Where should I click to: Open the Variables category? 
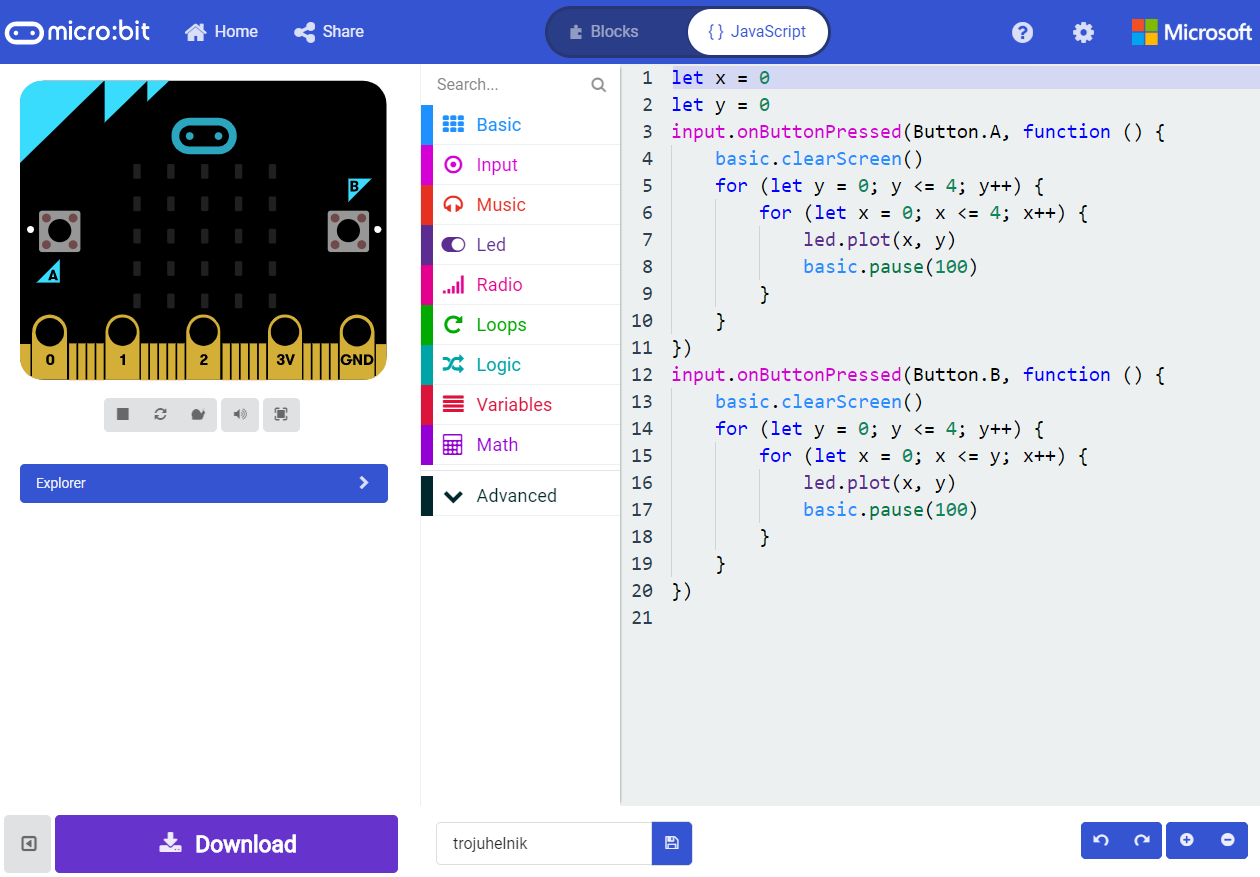tap(512, 404)
